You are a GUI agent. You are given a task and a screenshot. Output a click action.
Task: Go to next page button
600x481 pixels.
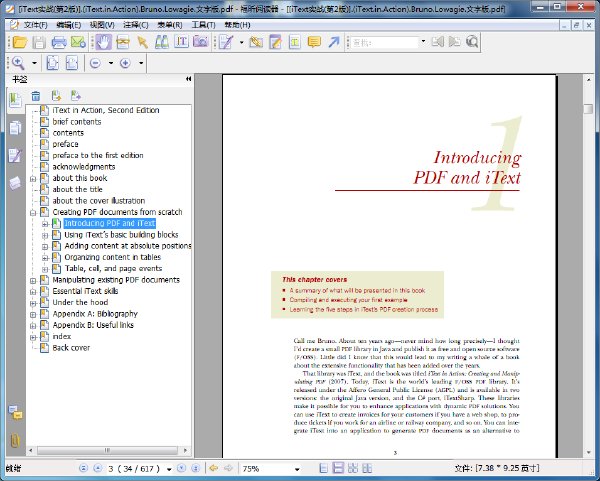click(x=181, y=468)
